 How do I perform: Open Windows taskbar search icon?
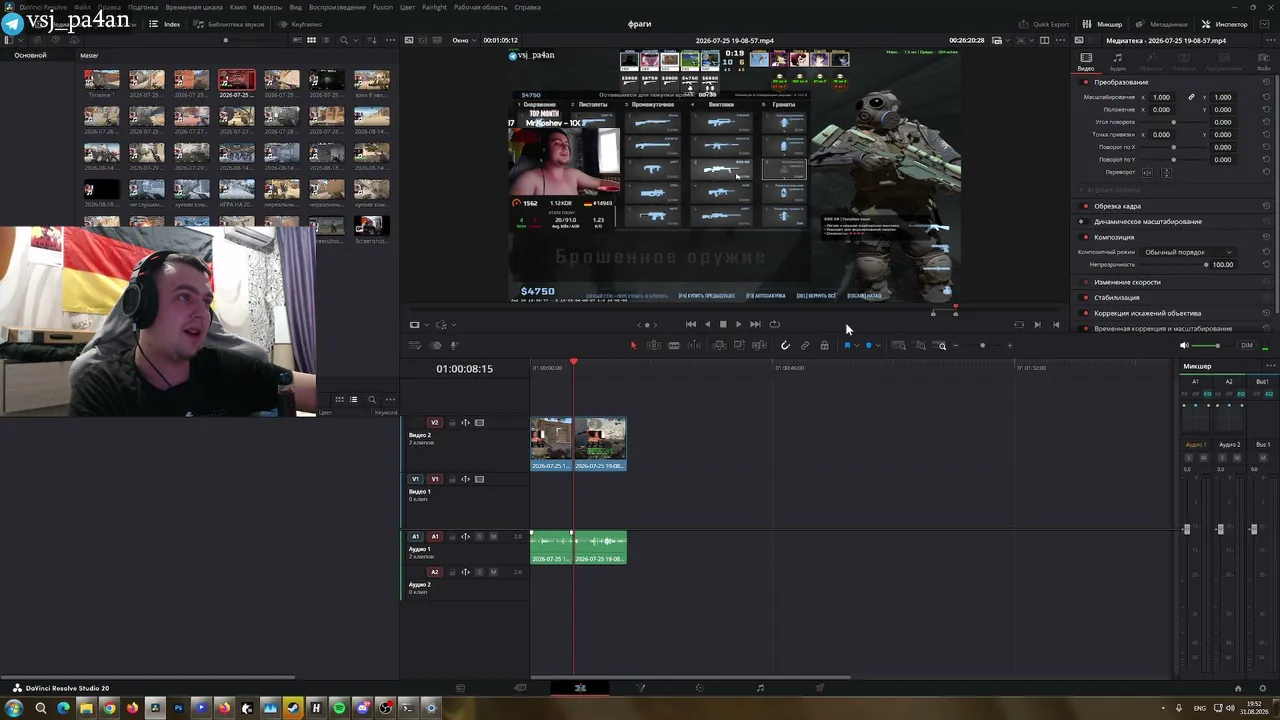(x=40, y=709)
